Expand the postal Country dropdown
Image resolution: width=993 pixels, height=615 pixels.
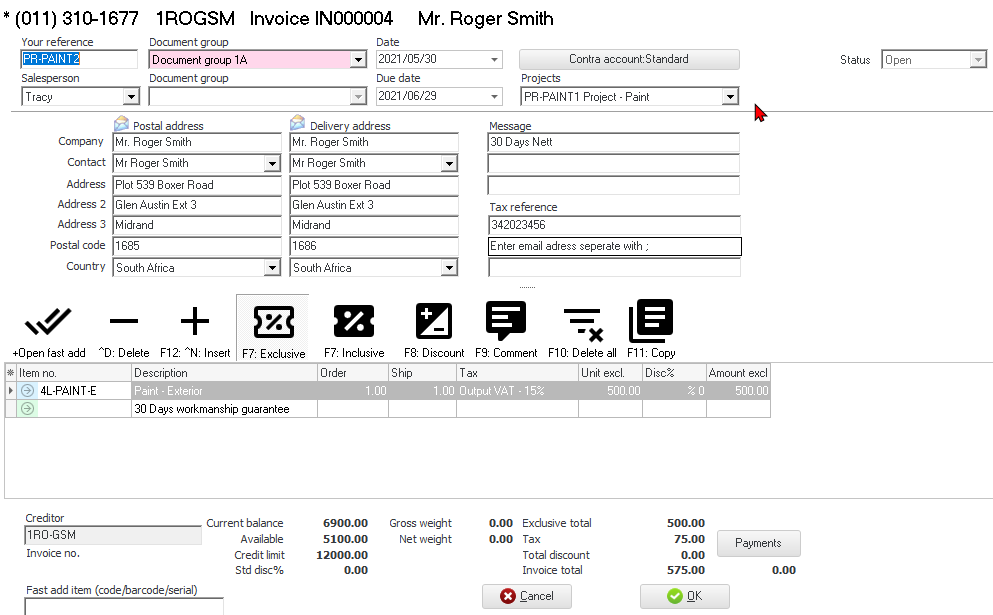click(x=272, y=268)
